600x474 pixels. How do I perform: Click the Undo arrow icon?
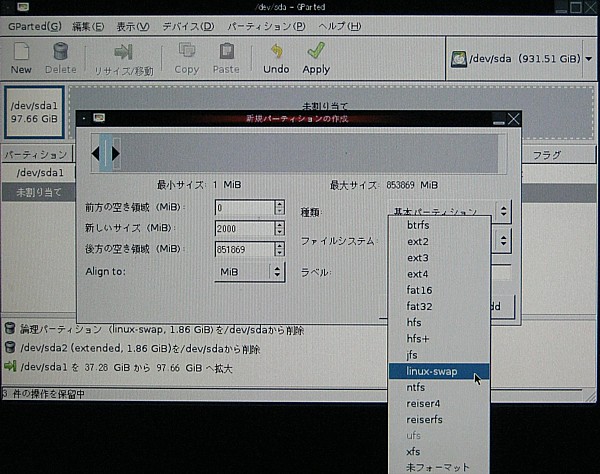(276, 51)
